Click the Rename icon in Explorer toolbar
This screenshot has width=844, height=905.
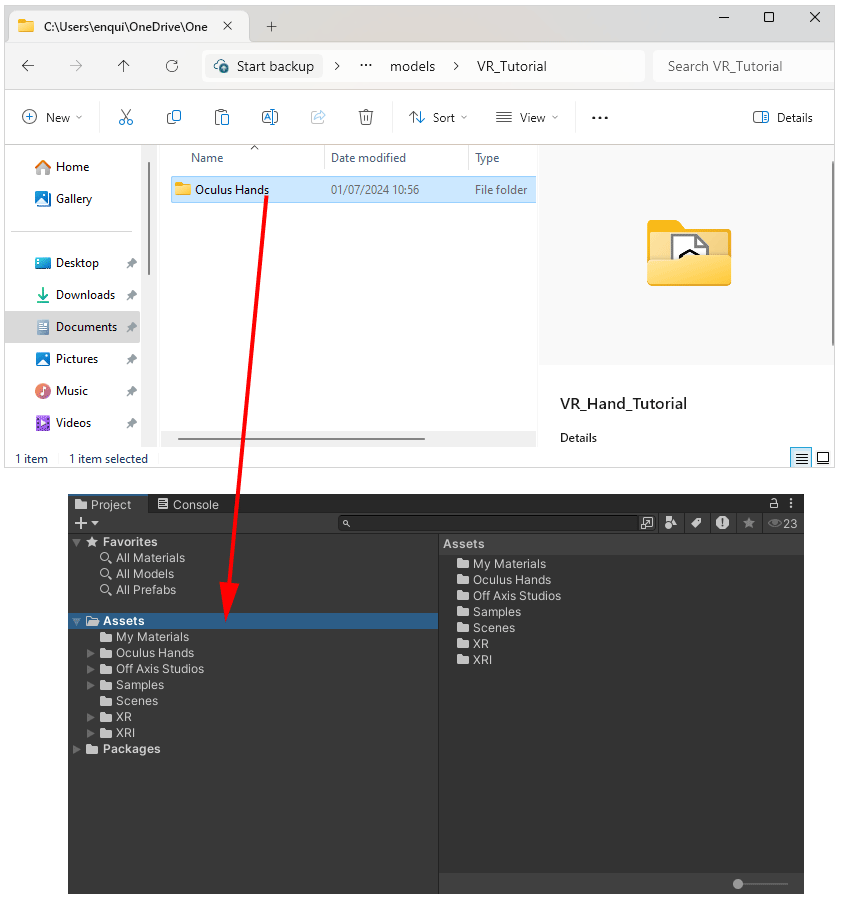pyautogui.click(x=270, y=117)
